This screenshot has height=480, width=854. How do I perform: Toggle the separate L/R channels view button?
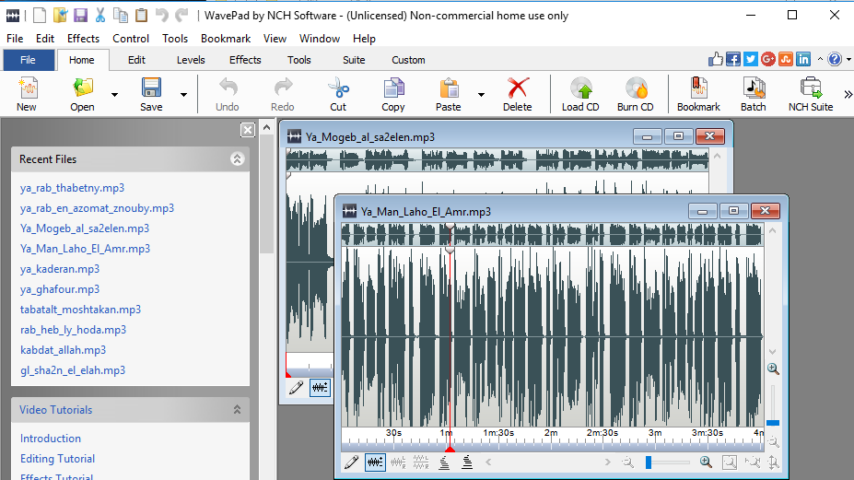pos(421,463)
